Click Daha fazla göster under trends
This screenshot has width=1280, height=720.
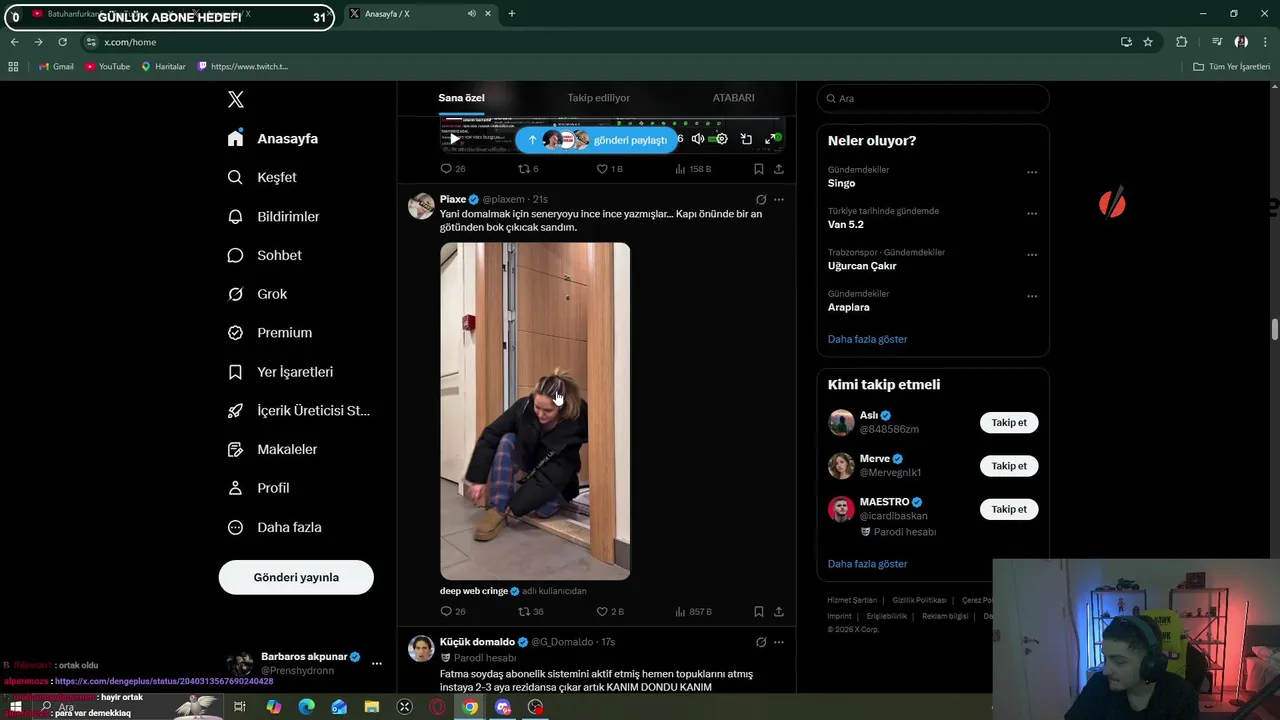[x=867, y=339]
